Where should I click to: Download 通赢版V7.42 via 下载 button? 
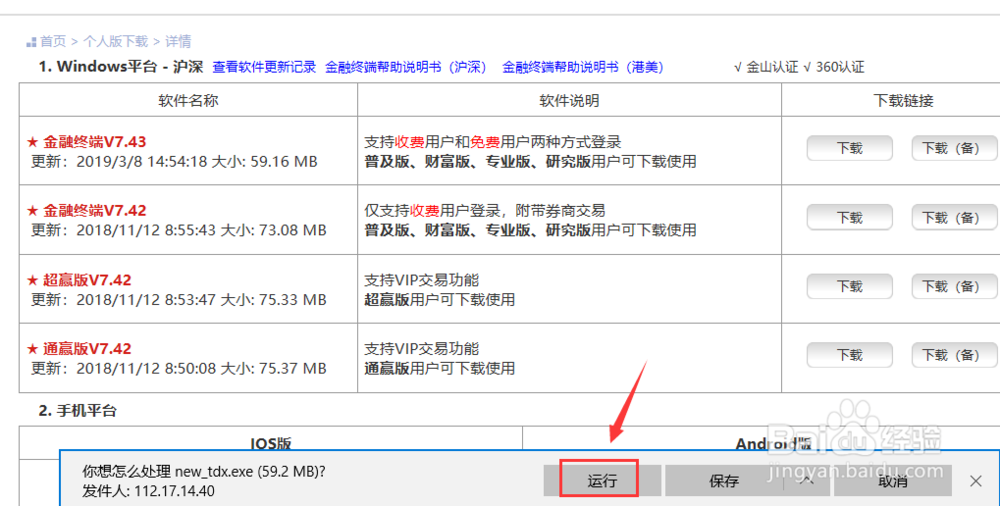(x=849, y=355)
